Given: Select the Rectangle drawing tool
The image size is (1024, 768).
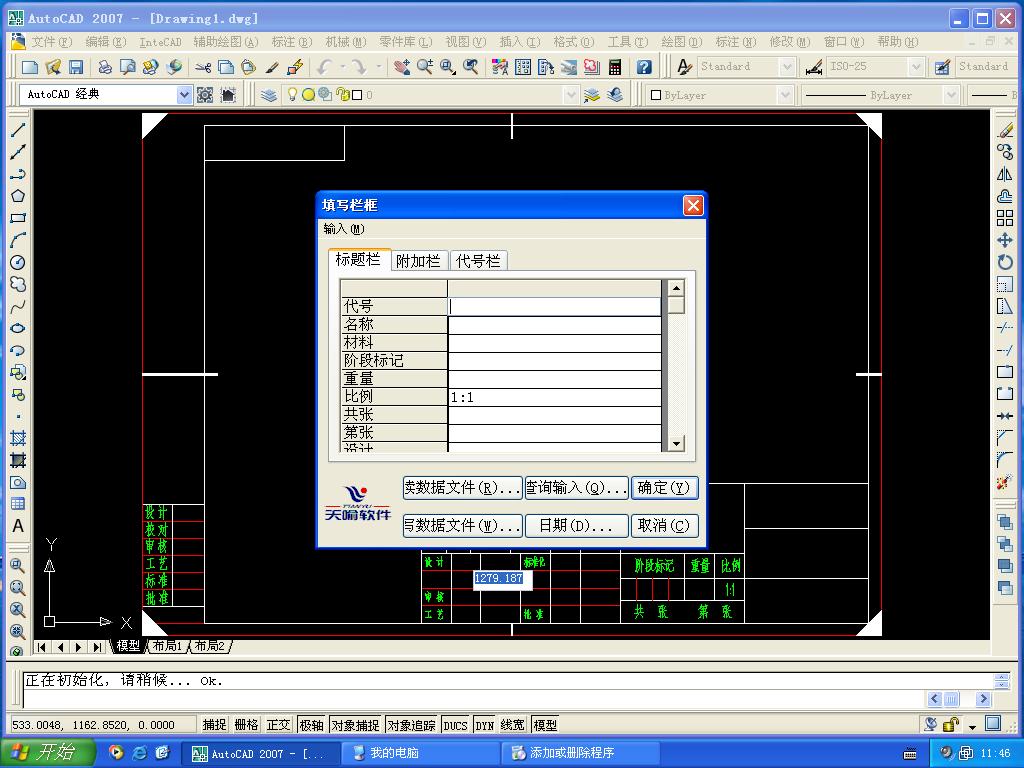Looking at the screenshot, I should (18, 218).
